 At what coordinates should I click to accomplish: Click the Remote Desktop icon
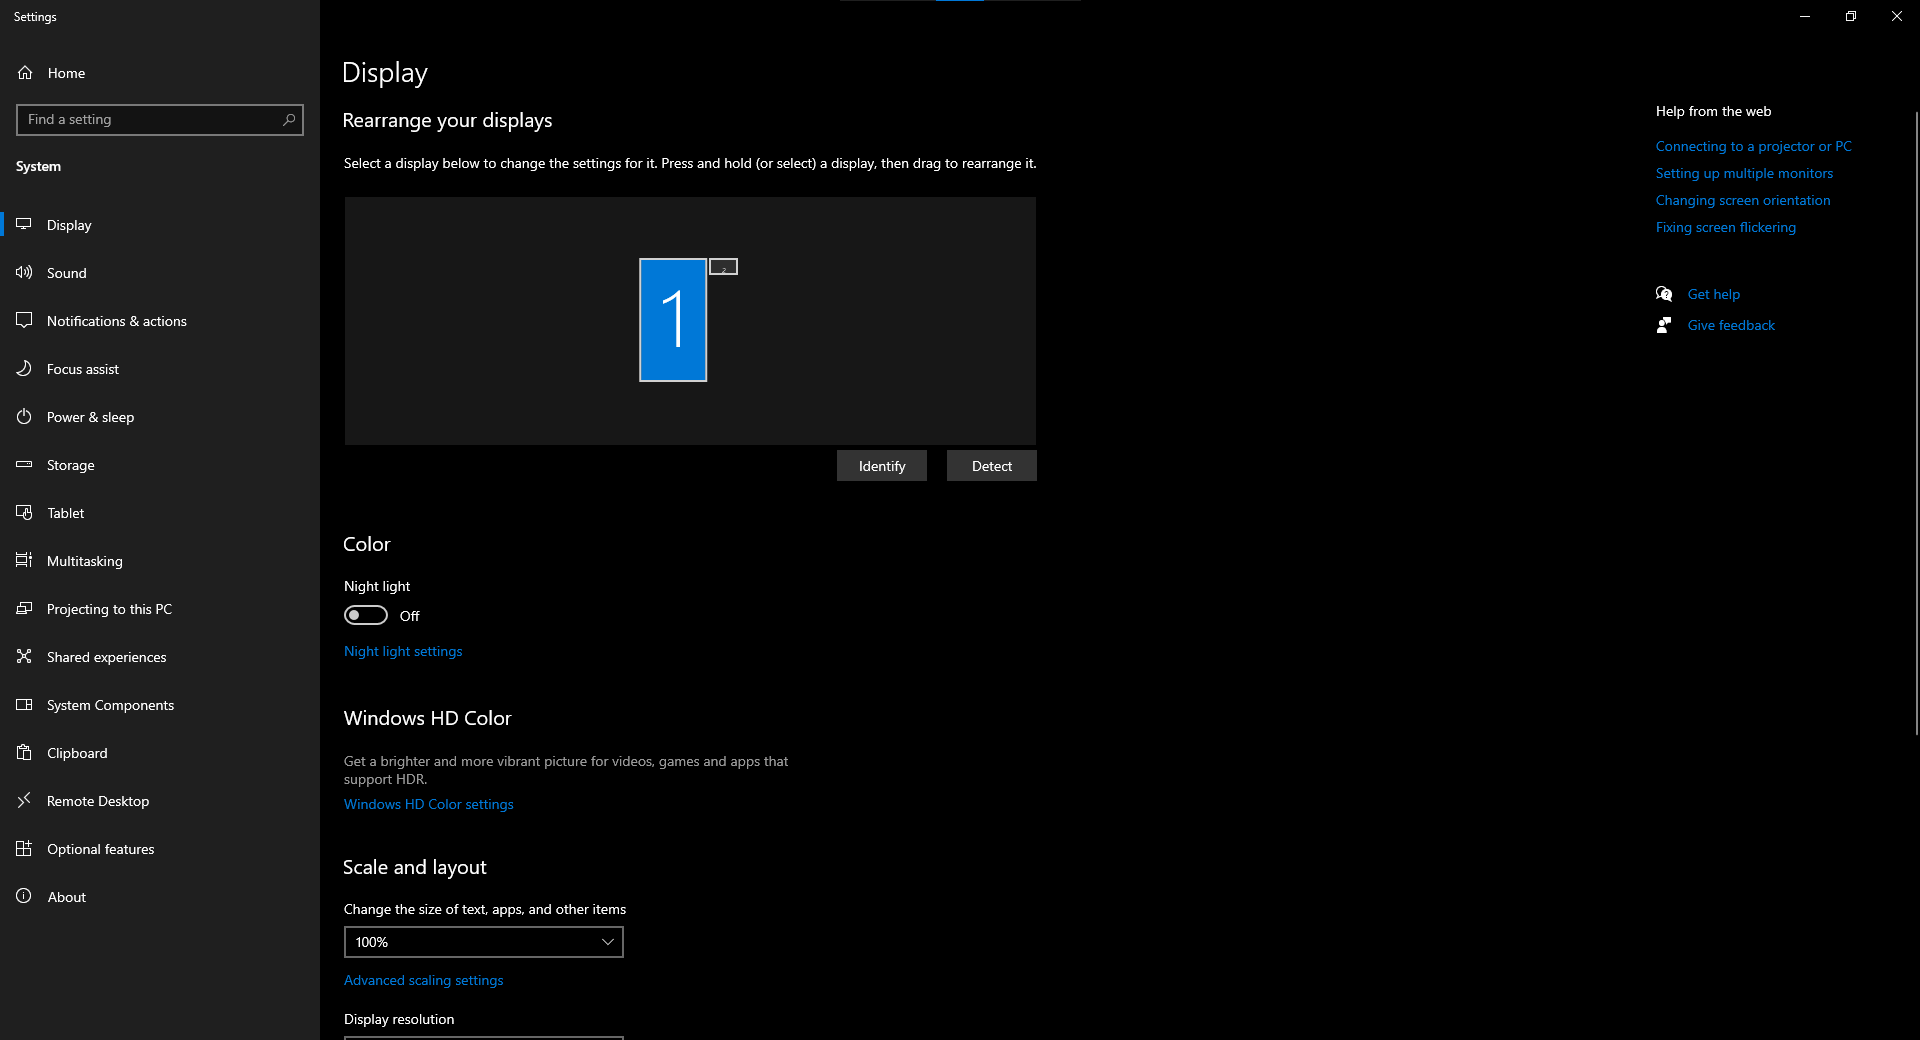point(24,801)
